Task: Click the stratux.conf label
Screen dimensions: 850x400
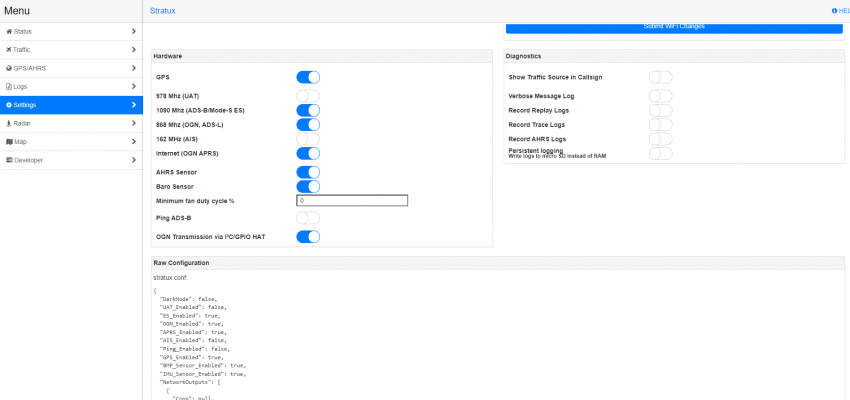Action: pos(169,278)
